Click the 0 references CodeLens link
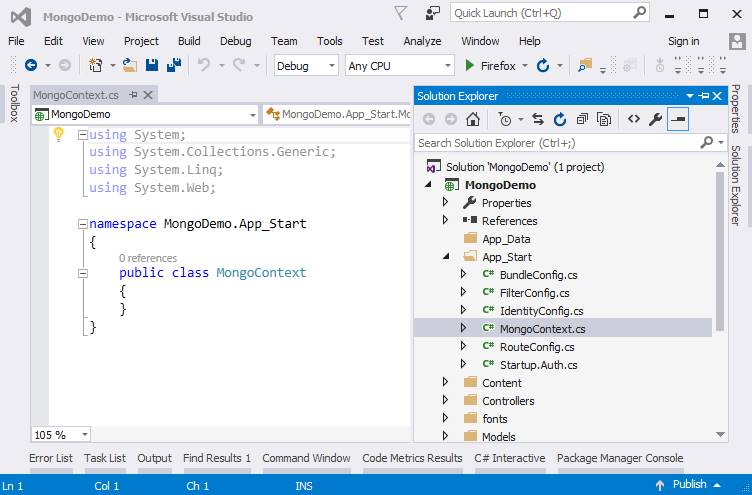The width and height of the screenshot is (752, 495). pyautogui.click(x=148, y=258)
